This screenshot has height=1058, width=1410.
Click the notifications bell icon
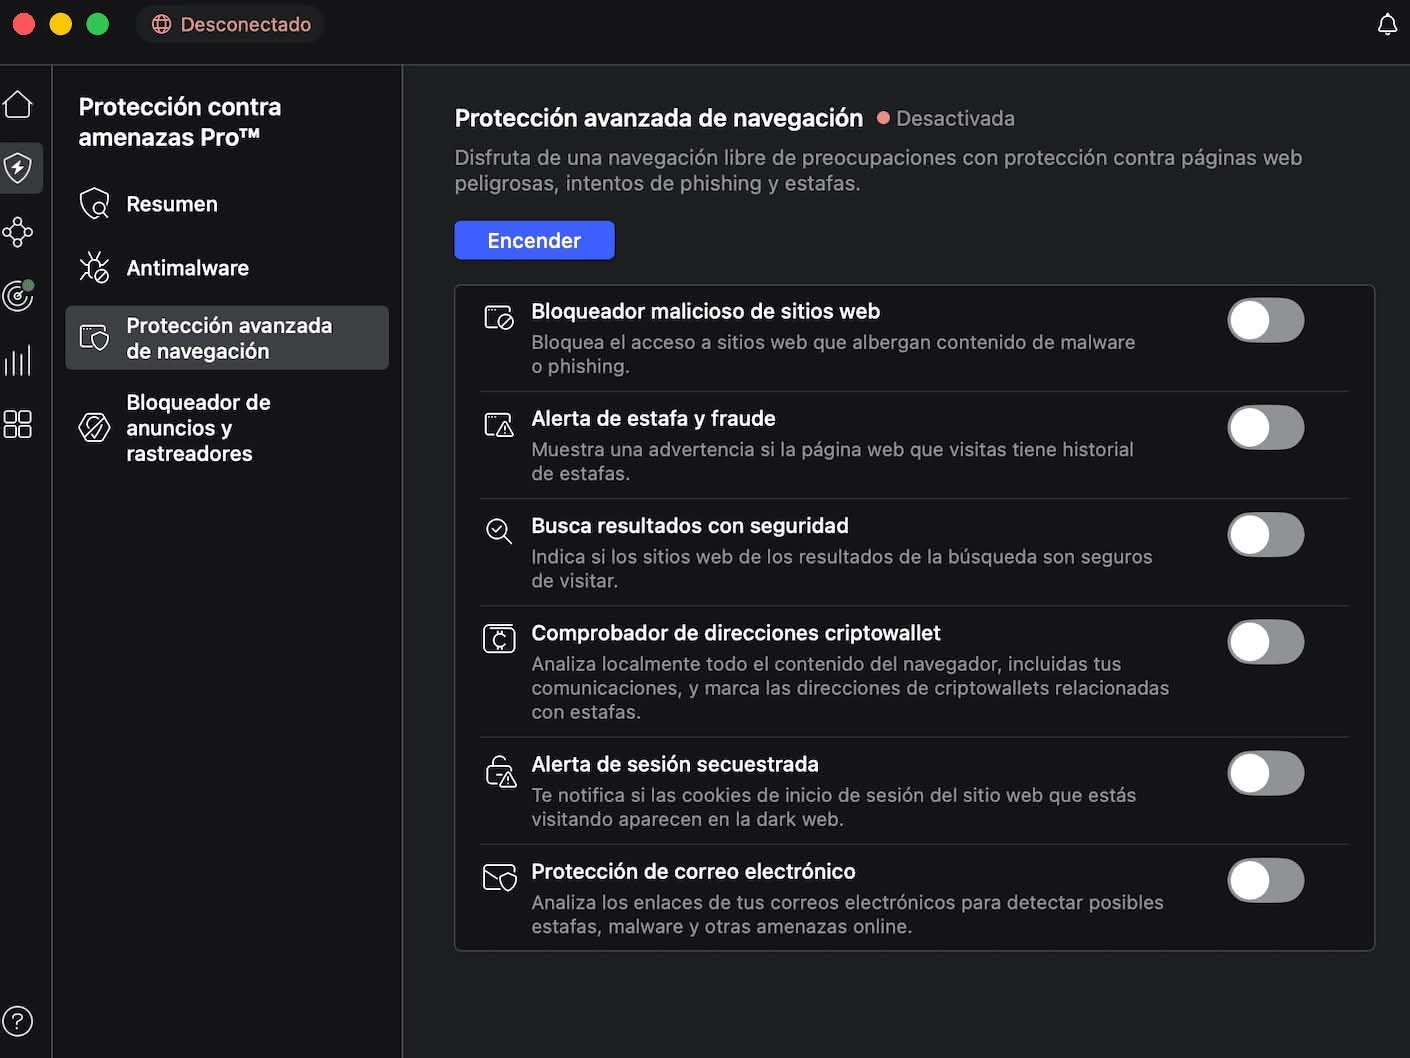(1387, 25)
